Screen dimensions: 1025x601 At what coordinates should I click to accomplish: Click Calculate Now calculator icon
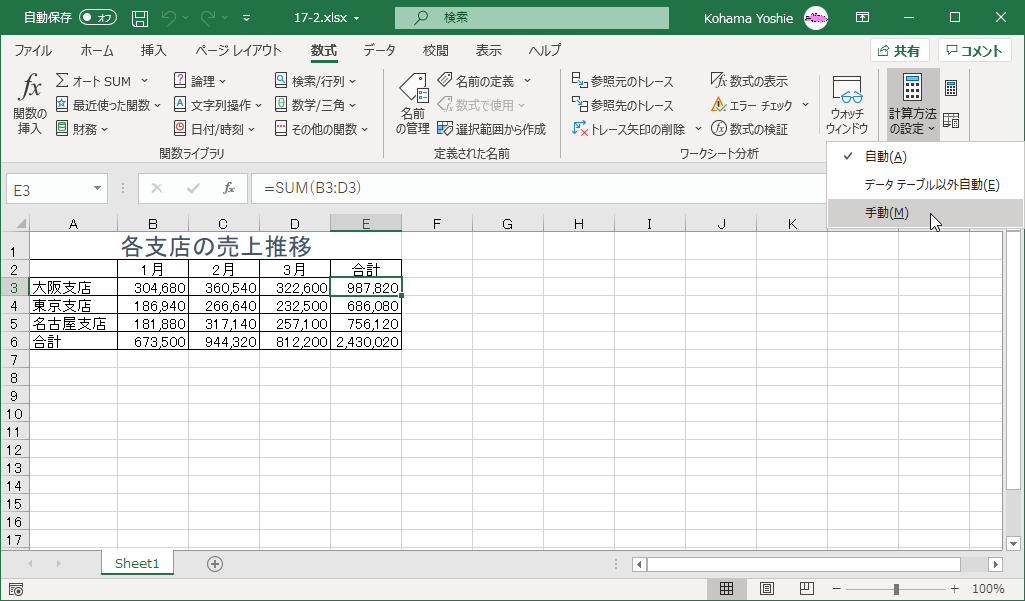point(951,88)
